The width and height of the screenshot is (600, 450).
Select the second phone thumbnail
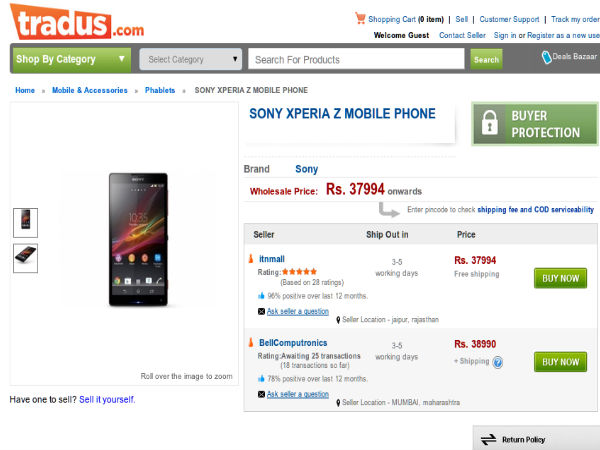[x=25, y=257]
